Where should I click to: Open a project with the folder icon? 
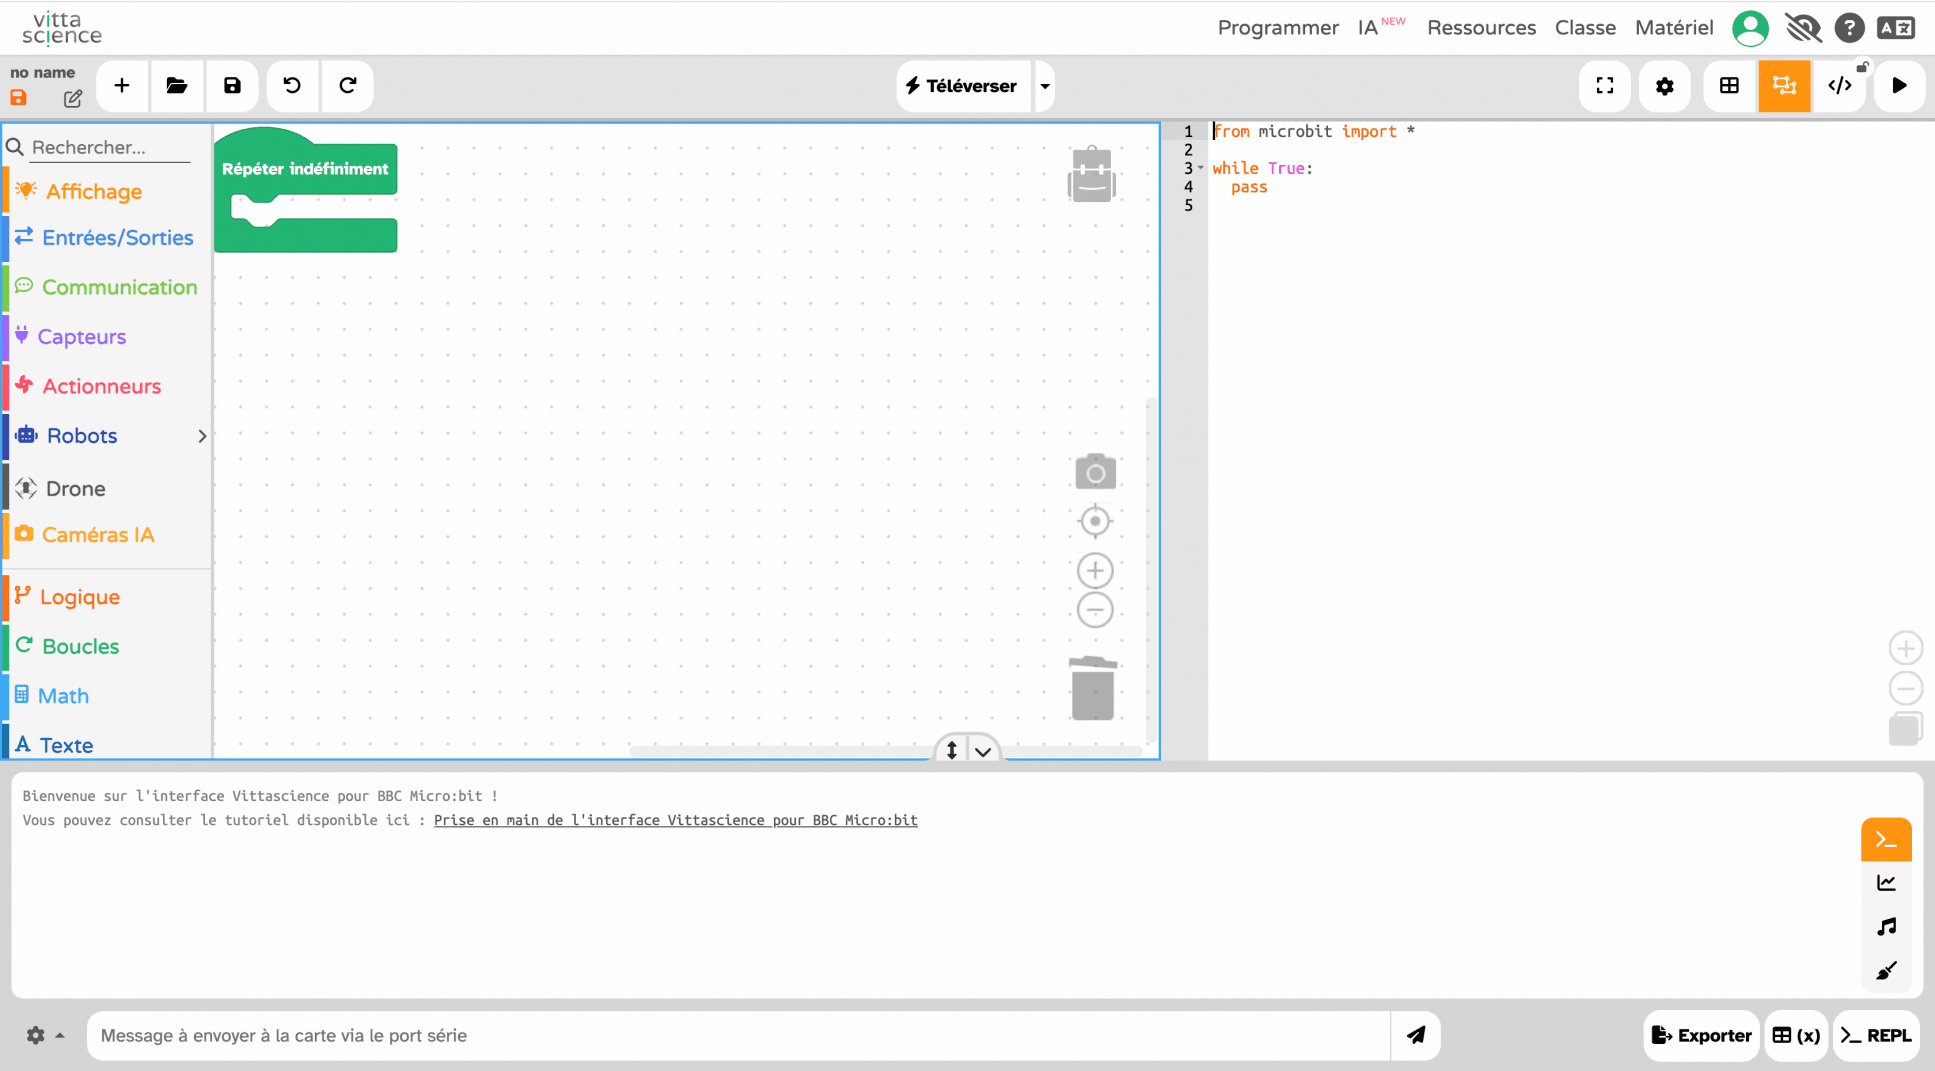pos(177,86)
